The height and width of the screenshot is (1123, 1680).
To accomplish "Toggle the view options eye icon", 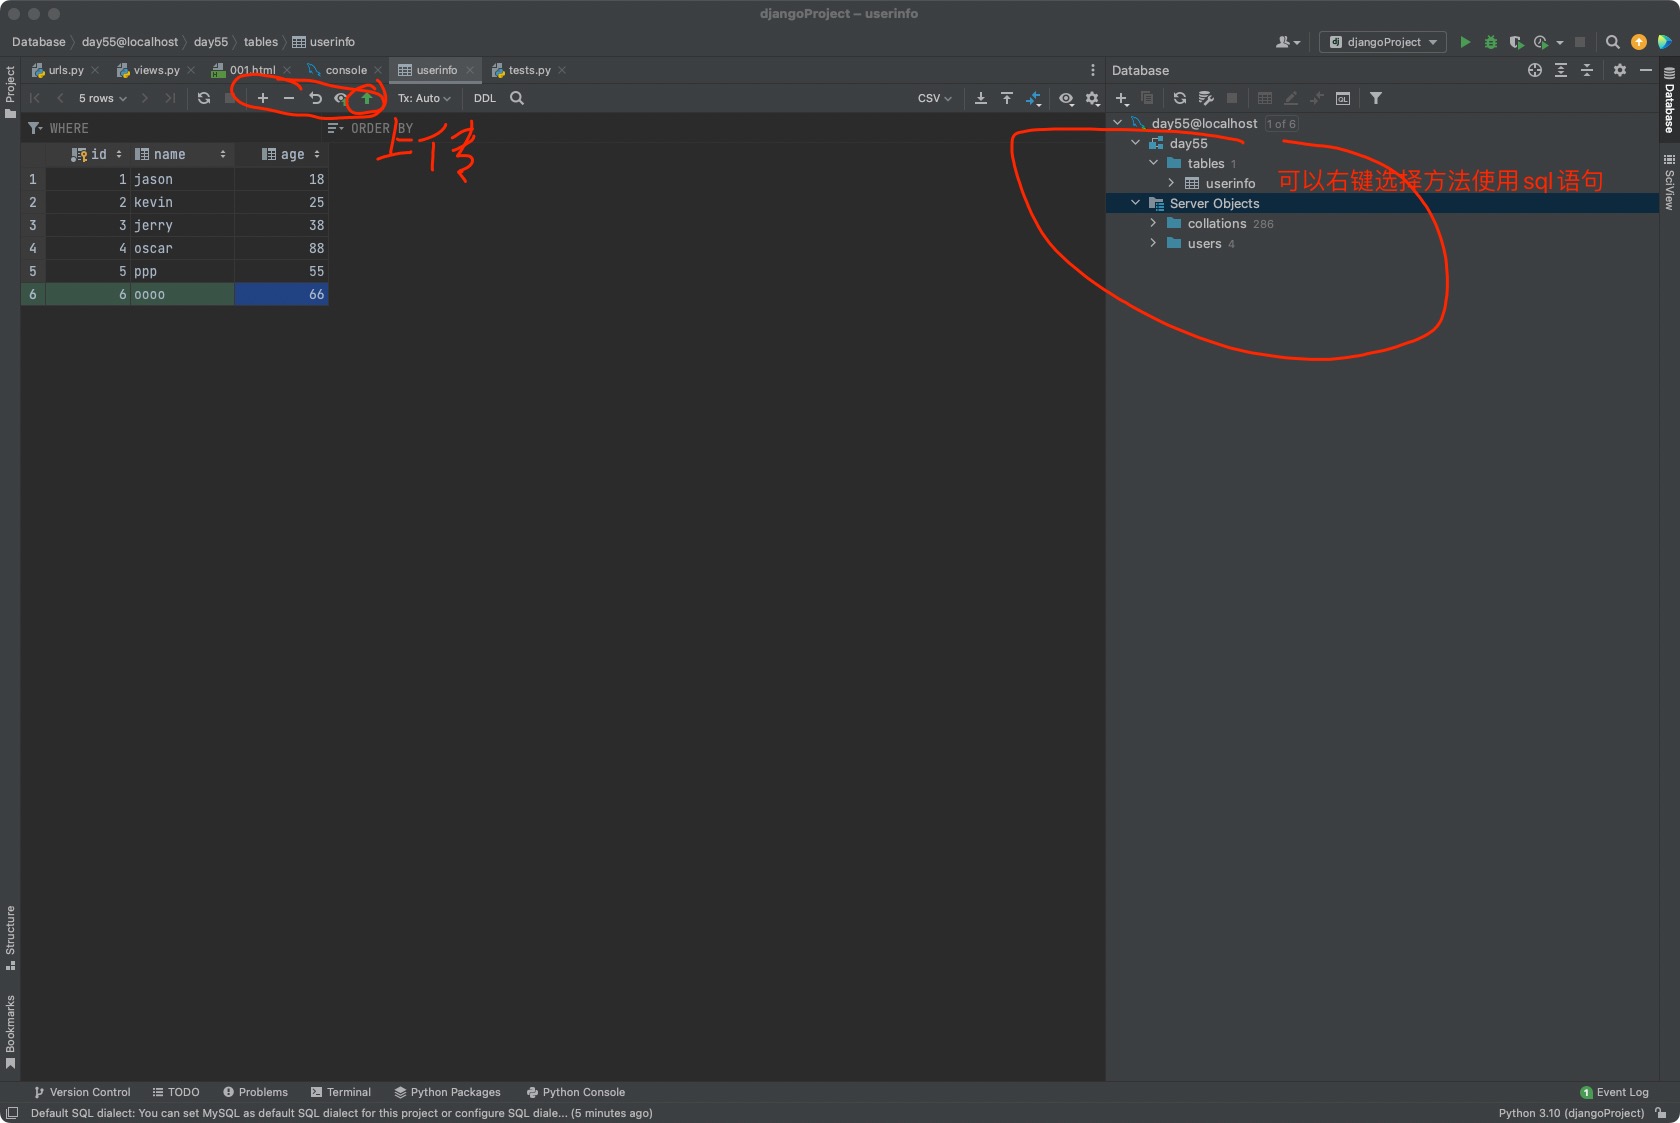I will tap(1067, 98).
